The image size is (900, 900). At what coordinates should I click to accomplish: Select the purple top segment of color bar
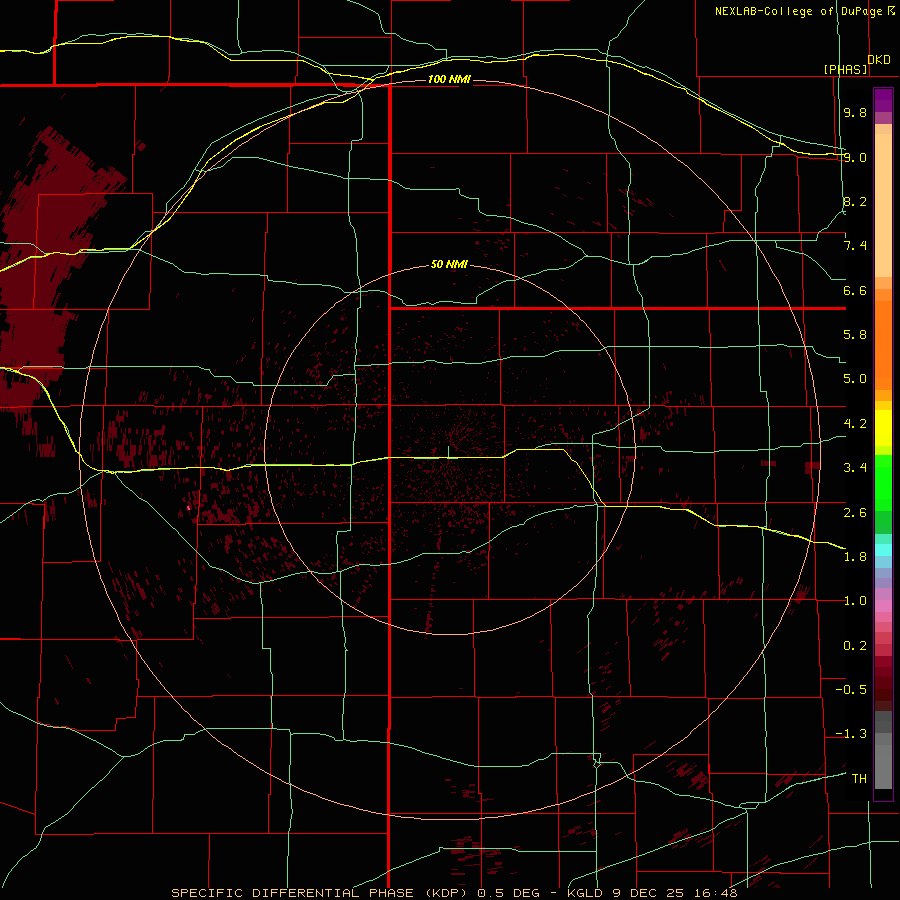pos(883,100)
